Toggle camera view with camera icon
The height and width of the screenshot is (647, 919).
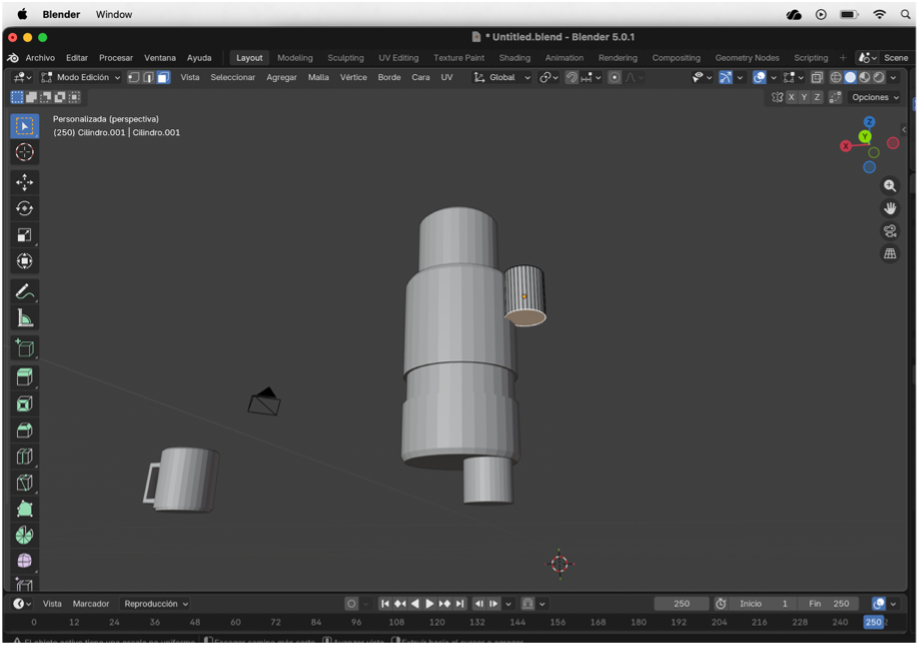click(x=889, y=231)
